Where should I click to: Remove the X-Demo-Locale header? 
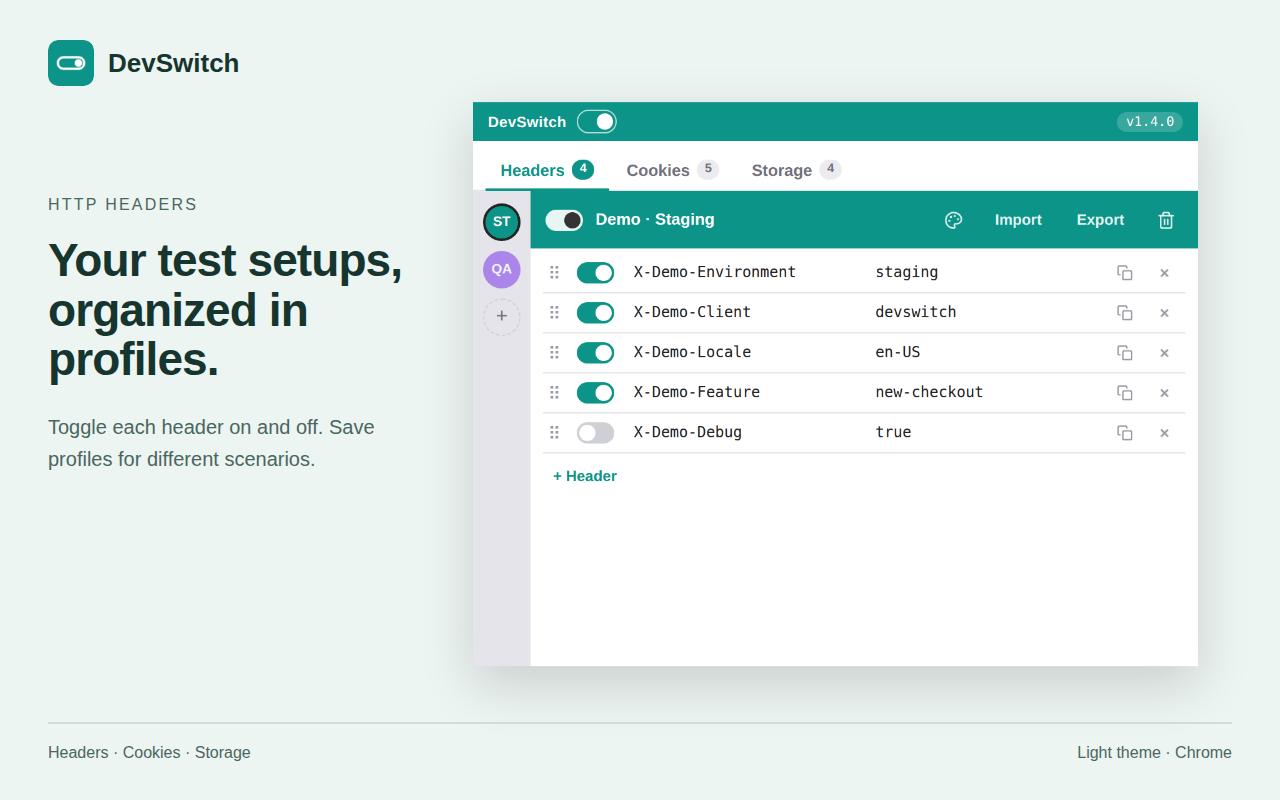(1164, 353)
